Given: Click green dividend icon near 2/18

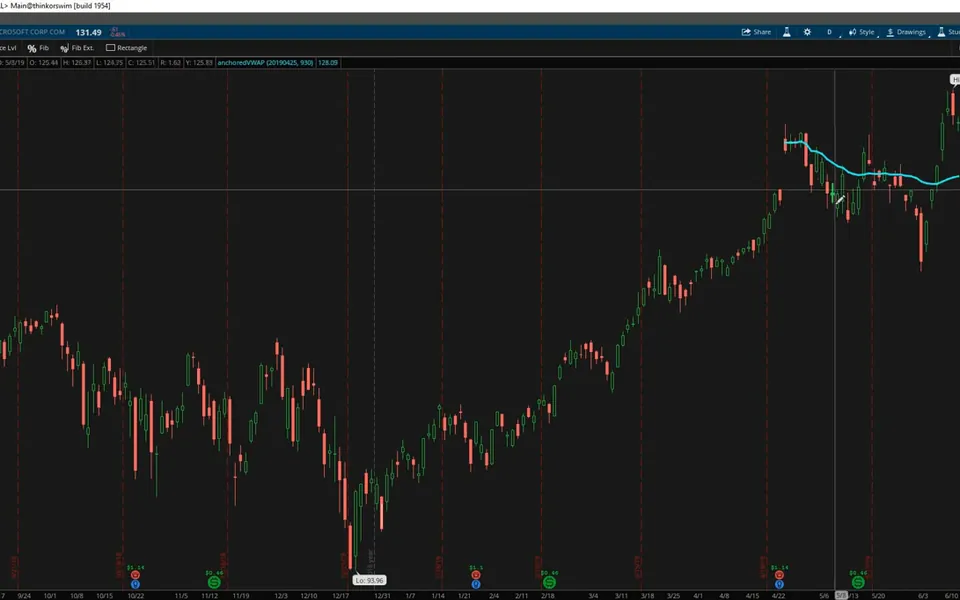Looking at the screenshot, I should pyautogui.click(x=549, y=582).
